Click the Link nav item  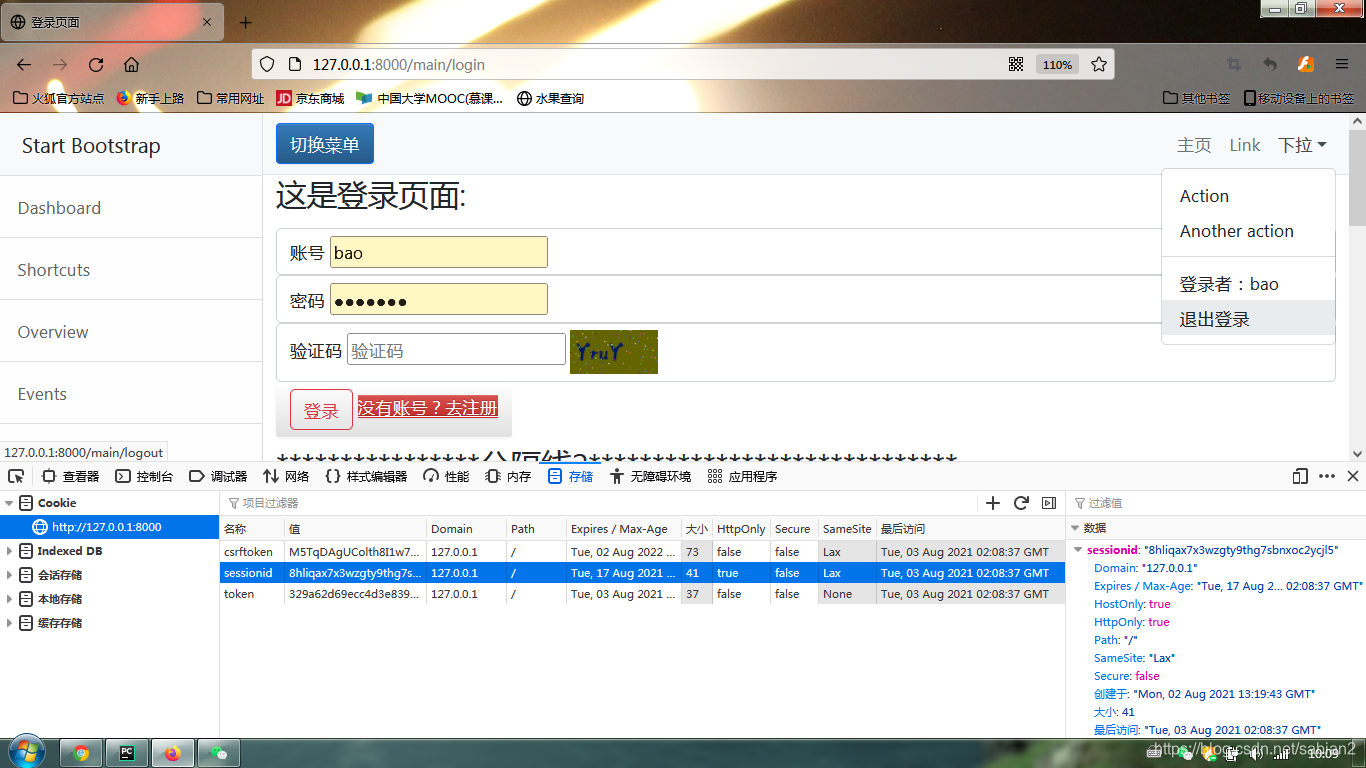[1245, 145]
